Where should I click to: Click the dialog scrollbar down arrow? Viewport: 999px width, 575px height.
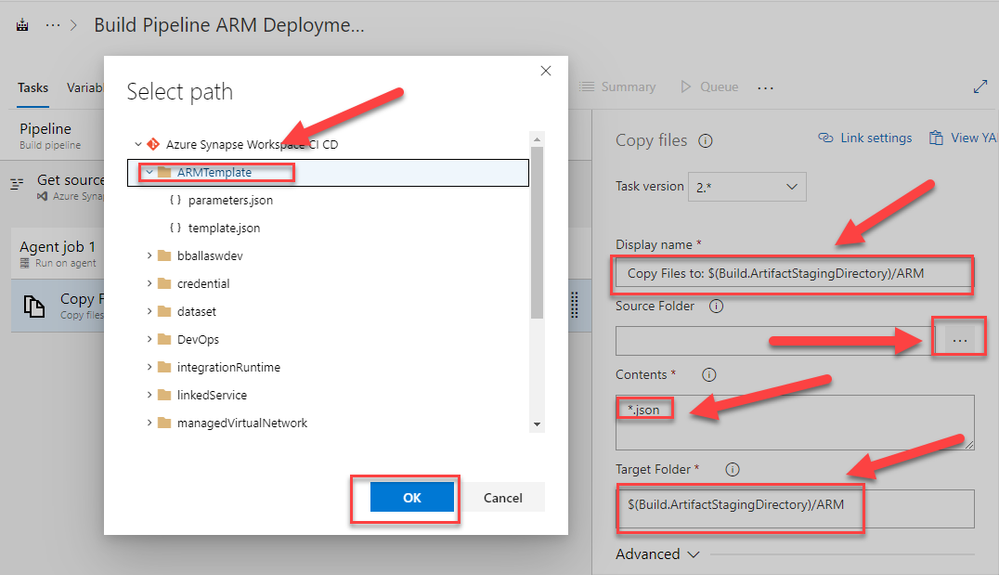pos(537,424)
